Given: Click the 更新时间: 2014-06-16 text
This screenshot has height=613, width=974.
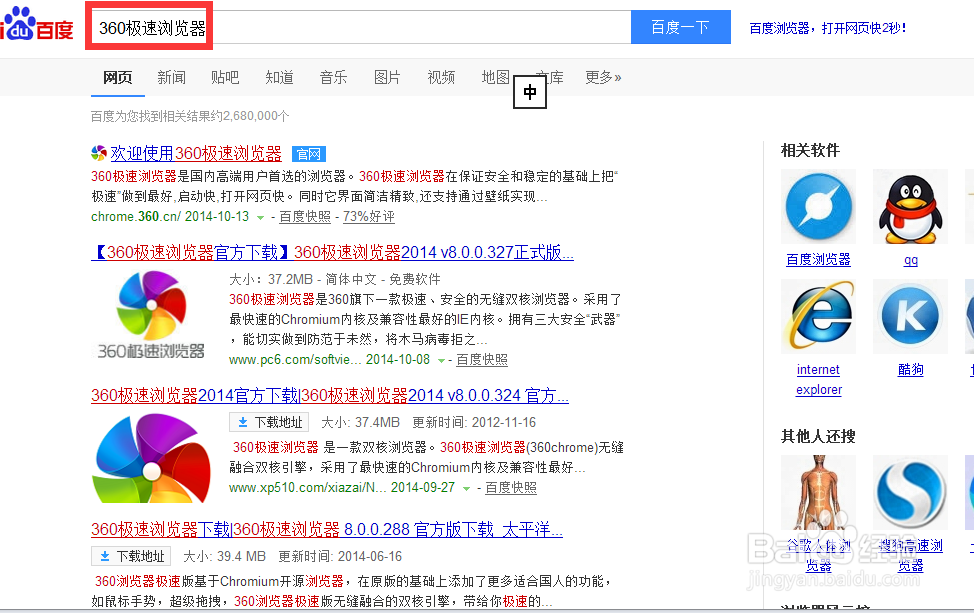Looking at the screenshot, I should click(340, 556).
